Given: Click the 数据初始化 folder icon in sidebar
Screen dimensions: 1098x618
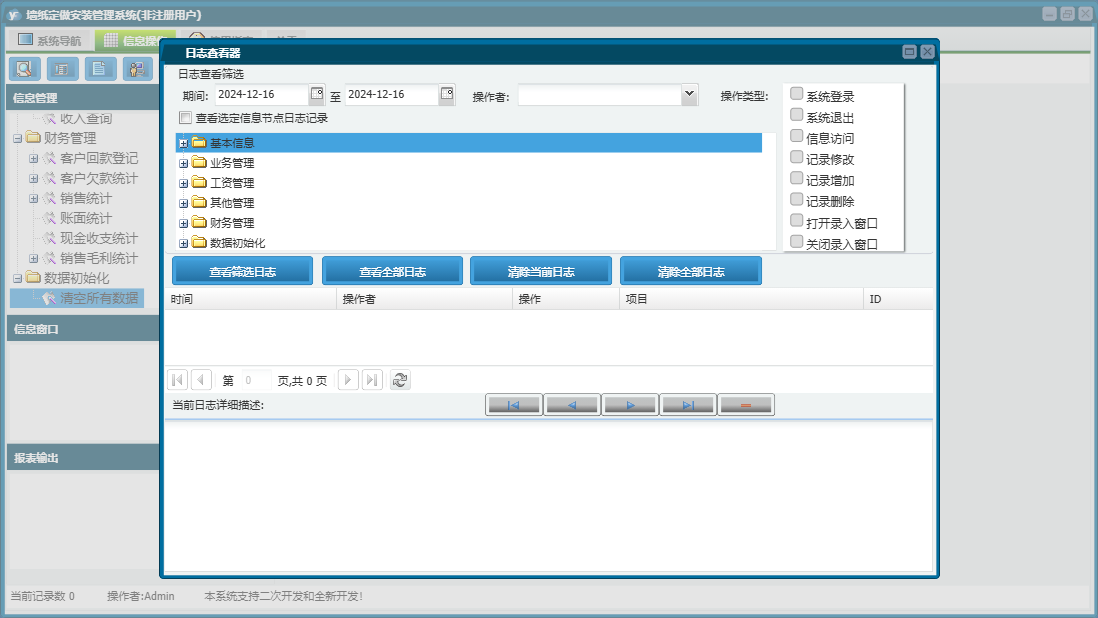Looking at the screenshot, I should coord(34,278).
